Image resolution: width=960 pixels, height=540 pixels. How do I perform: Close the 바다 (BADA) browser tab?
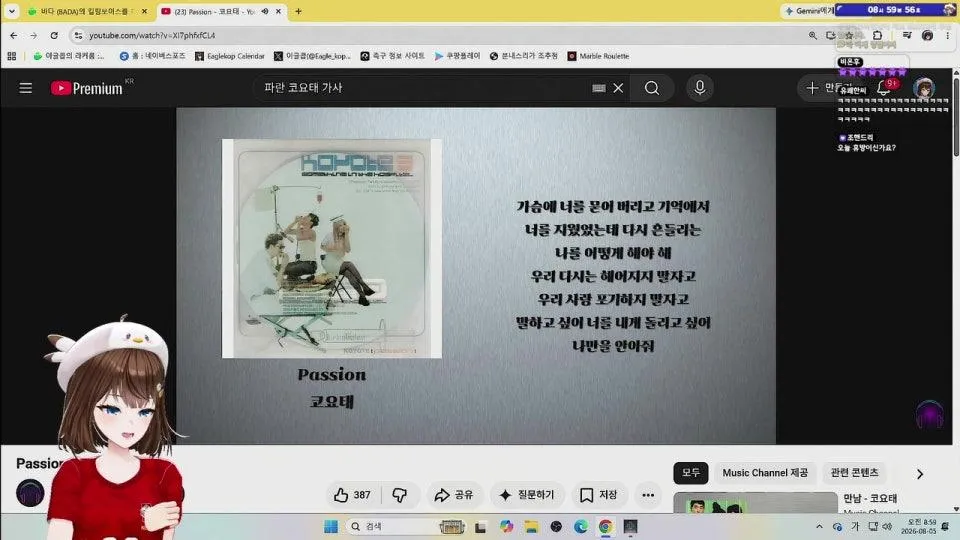(144, 11)
